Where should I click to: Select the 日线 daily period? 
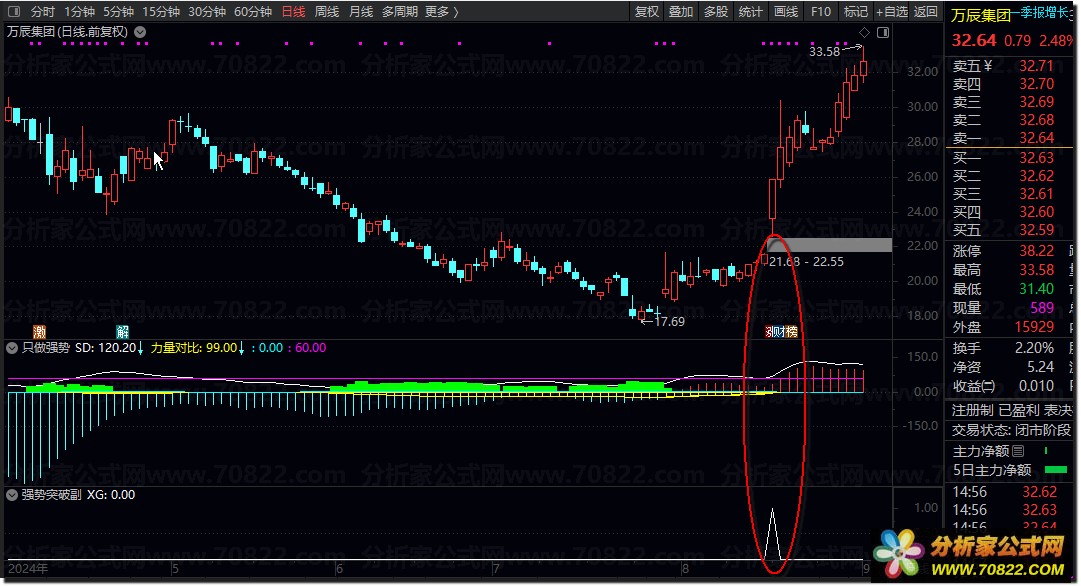pyautogui.click(x=294, y=12)
